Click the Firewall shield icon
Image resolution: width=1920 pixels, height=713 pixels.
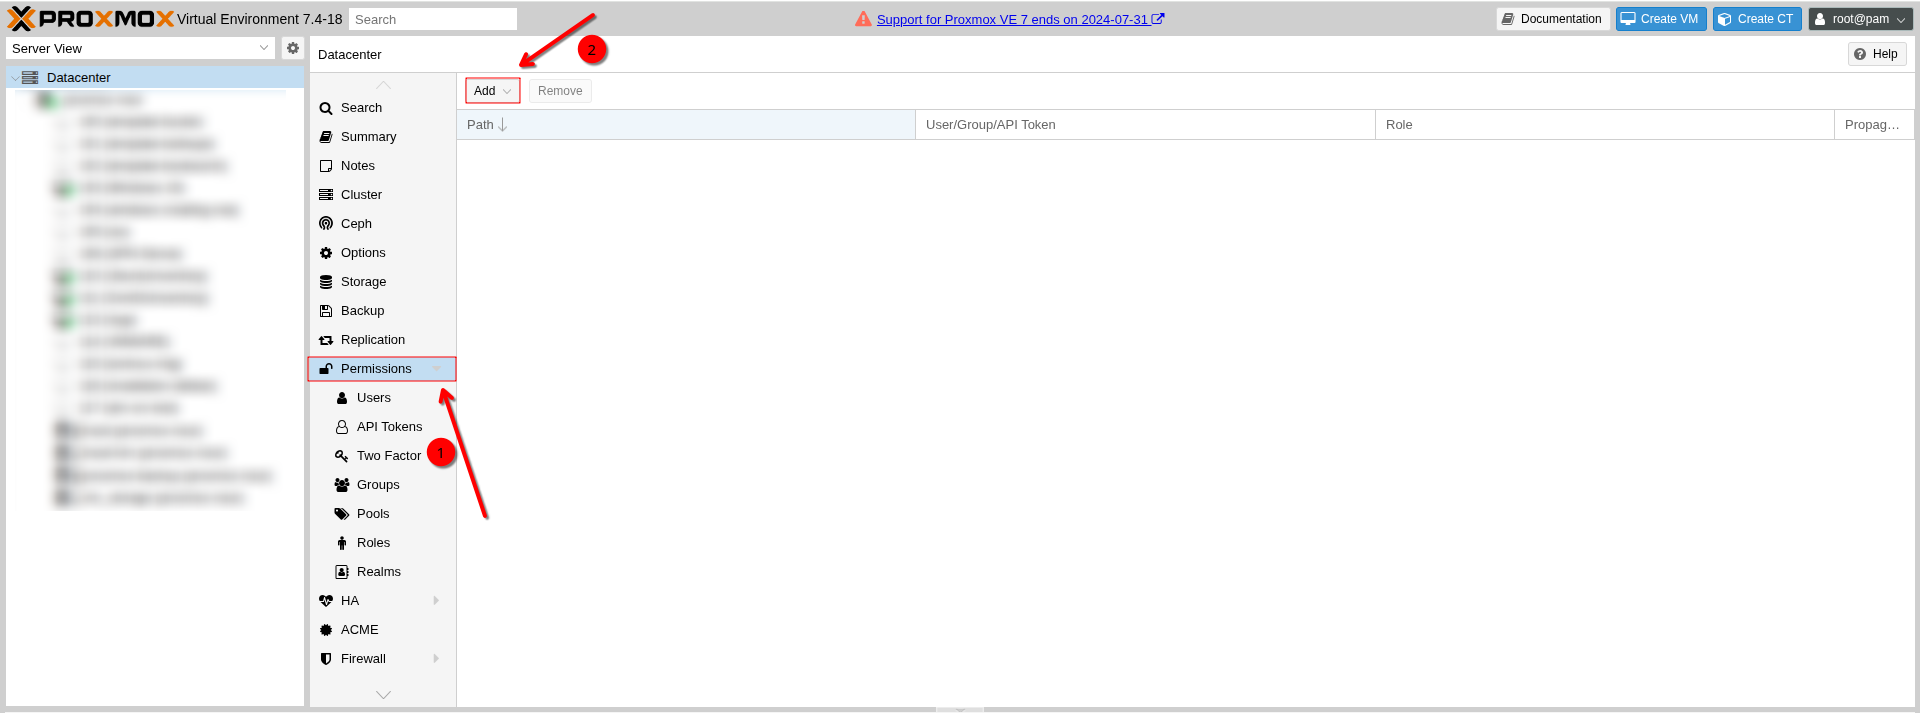pos(326,659)
